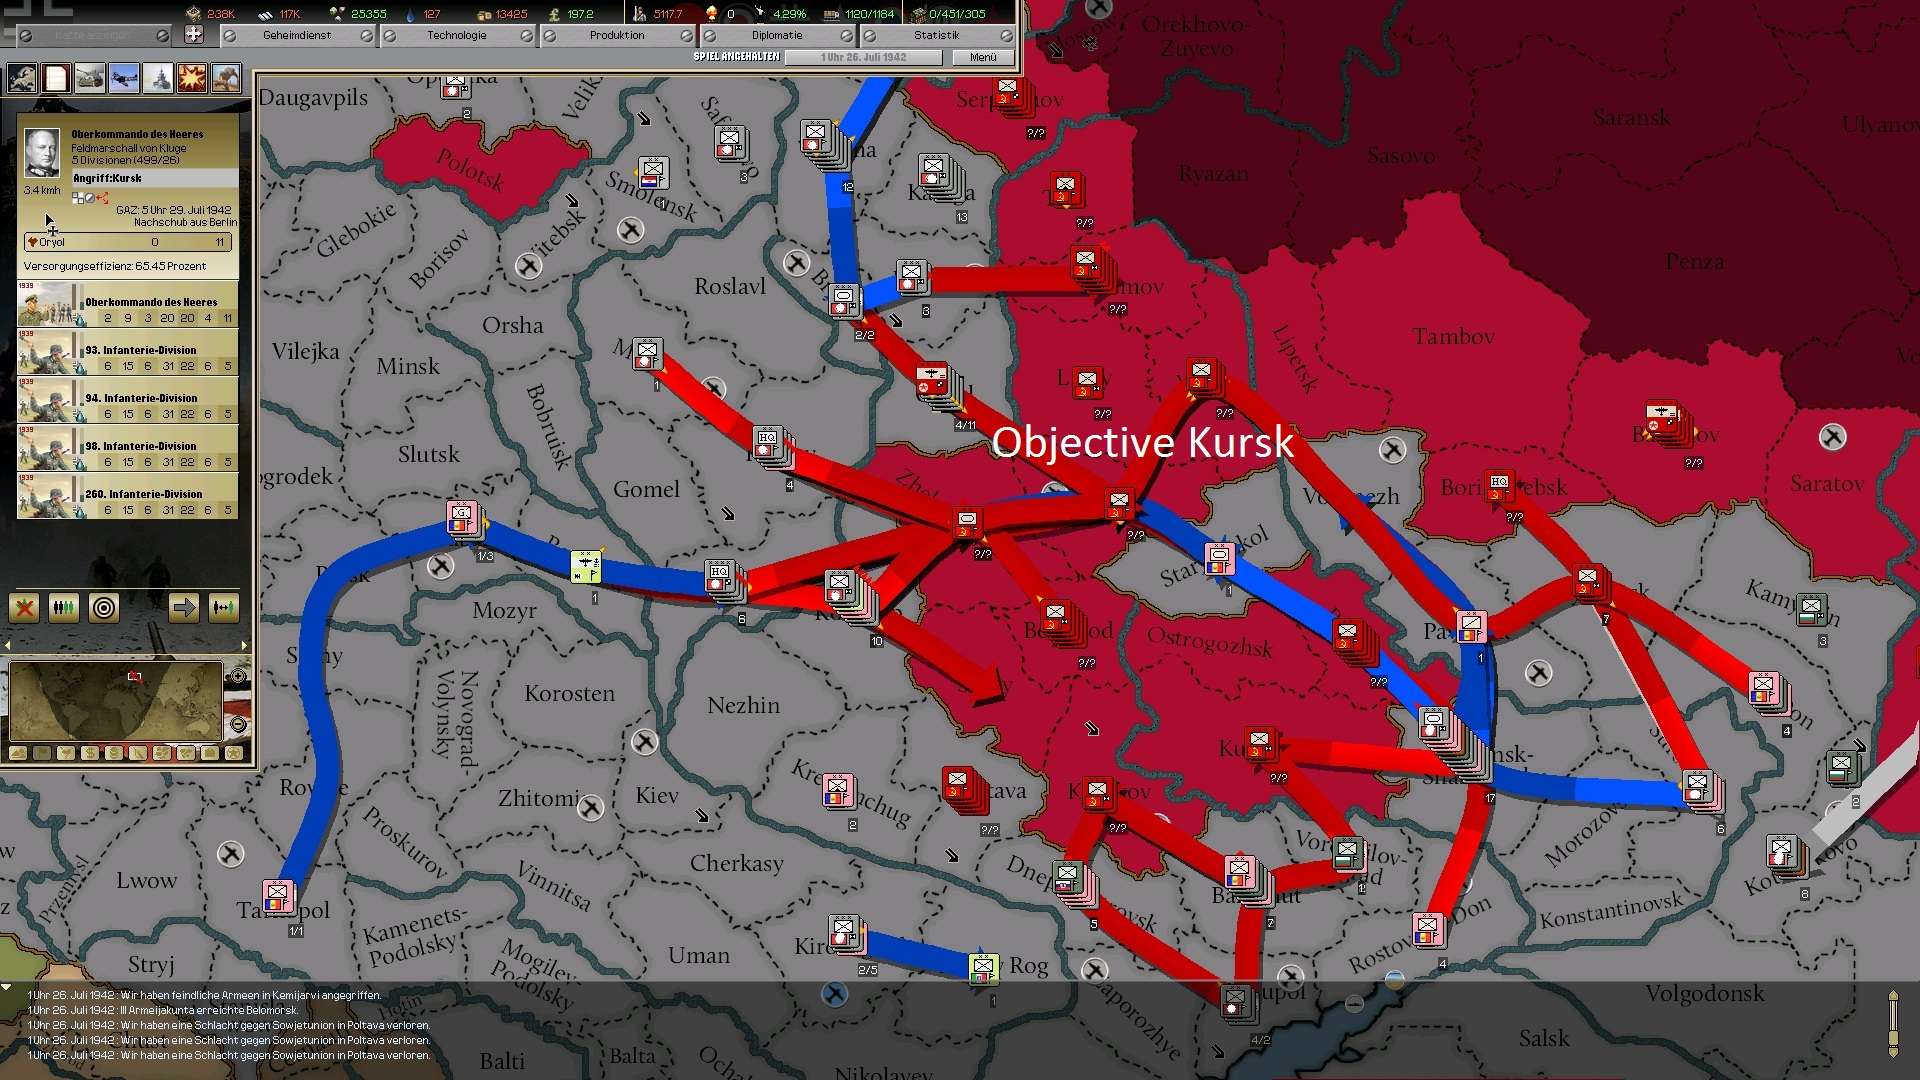Select the battleship naval units icon
The width and height of the screenshot is (1920, 1080).
tap(158, 77)
